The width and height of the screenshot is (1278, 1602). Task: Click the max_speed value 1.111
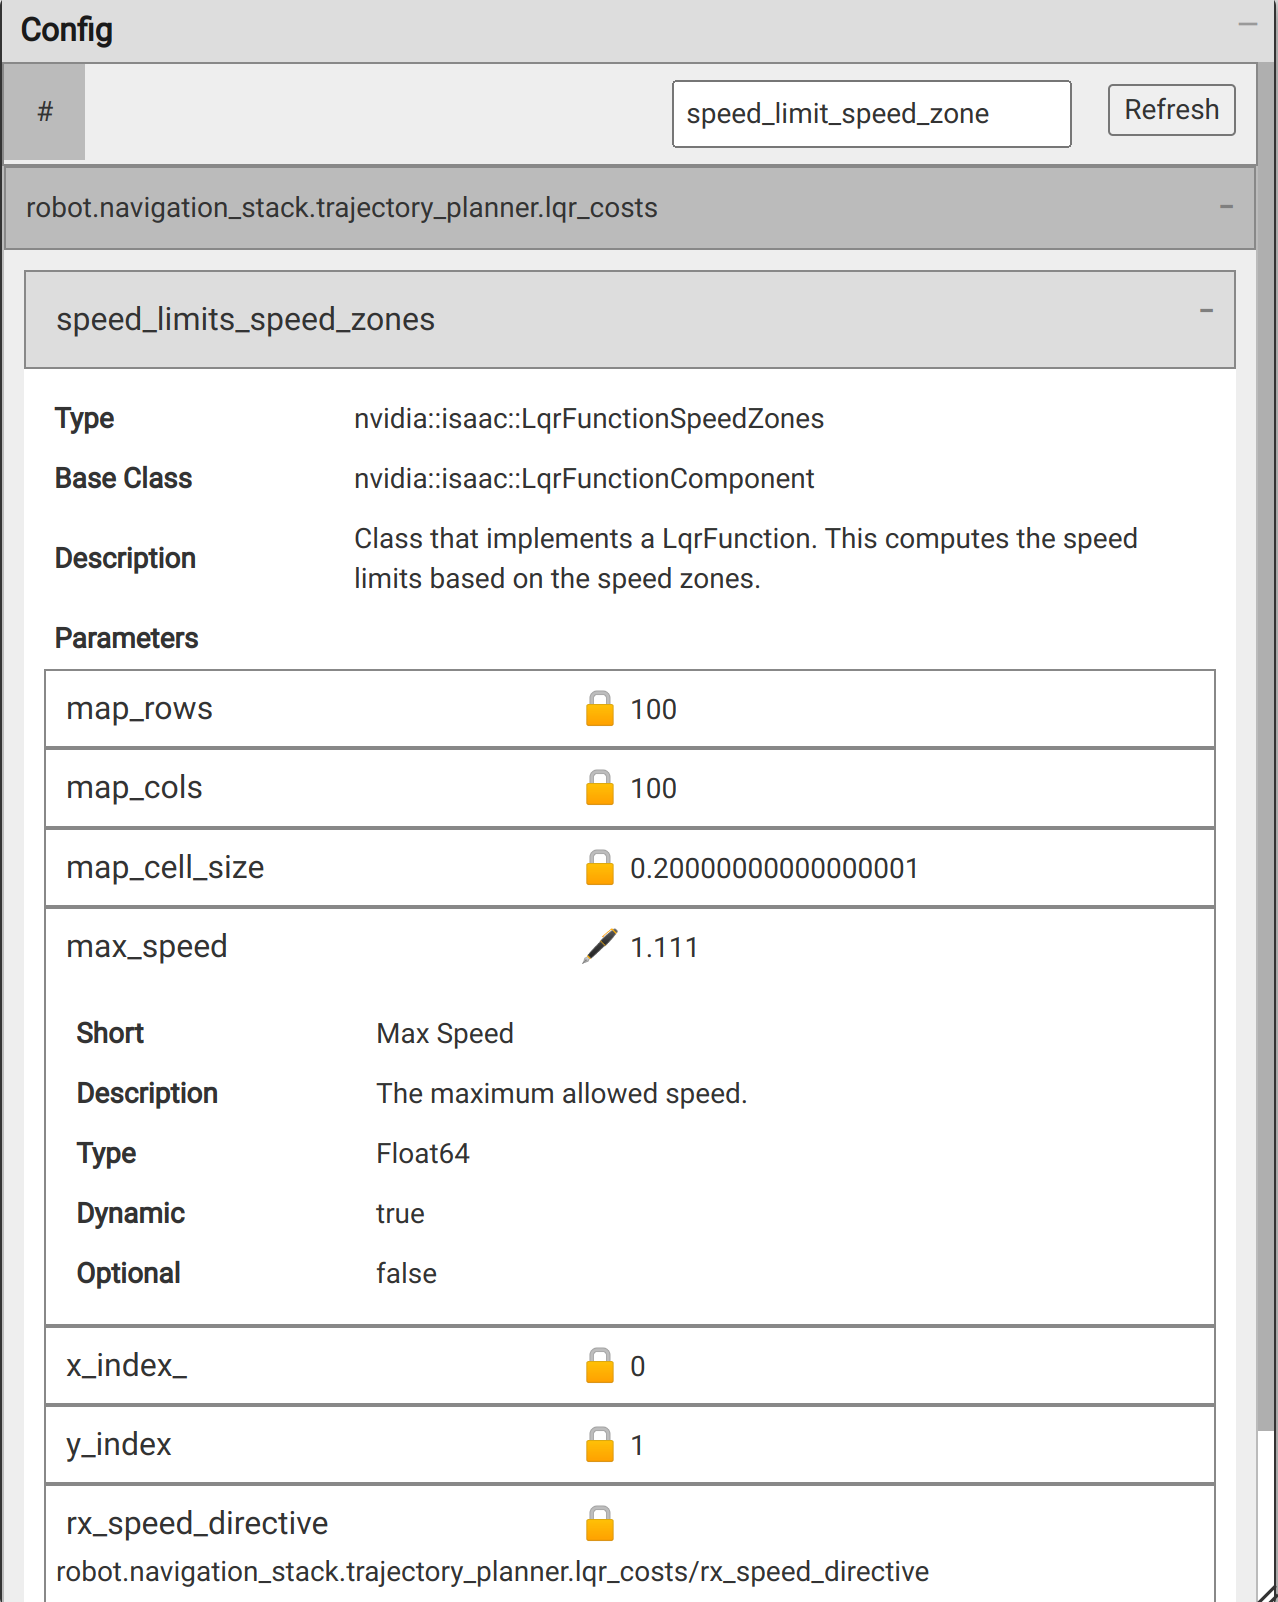click(x=664, y=947)
